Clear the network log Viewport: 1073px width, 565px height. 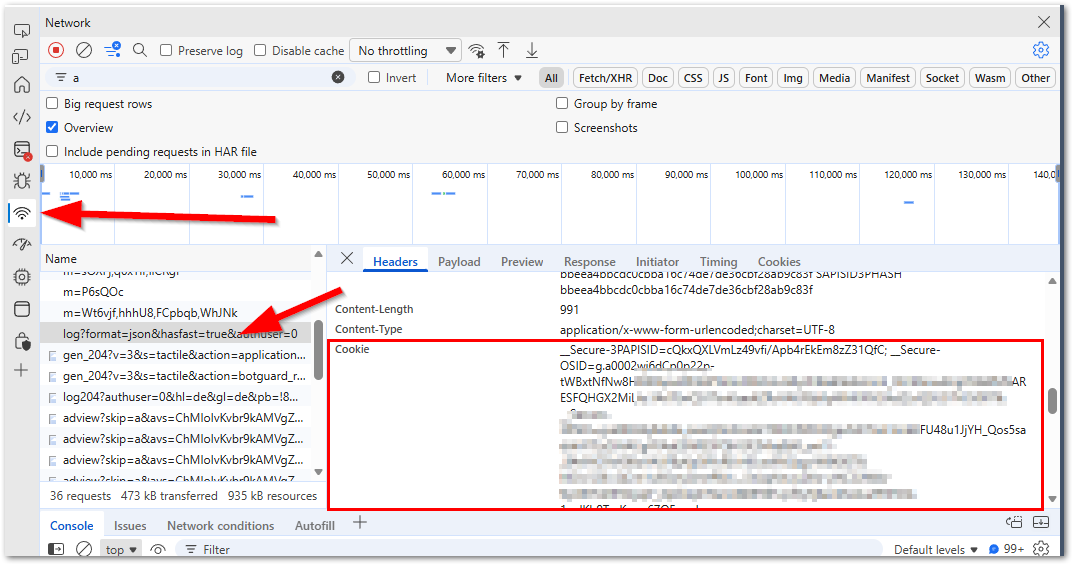point(83,50)
